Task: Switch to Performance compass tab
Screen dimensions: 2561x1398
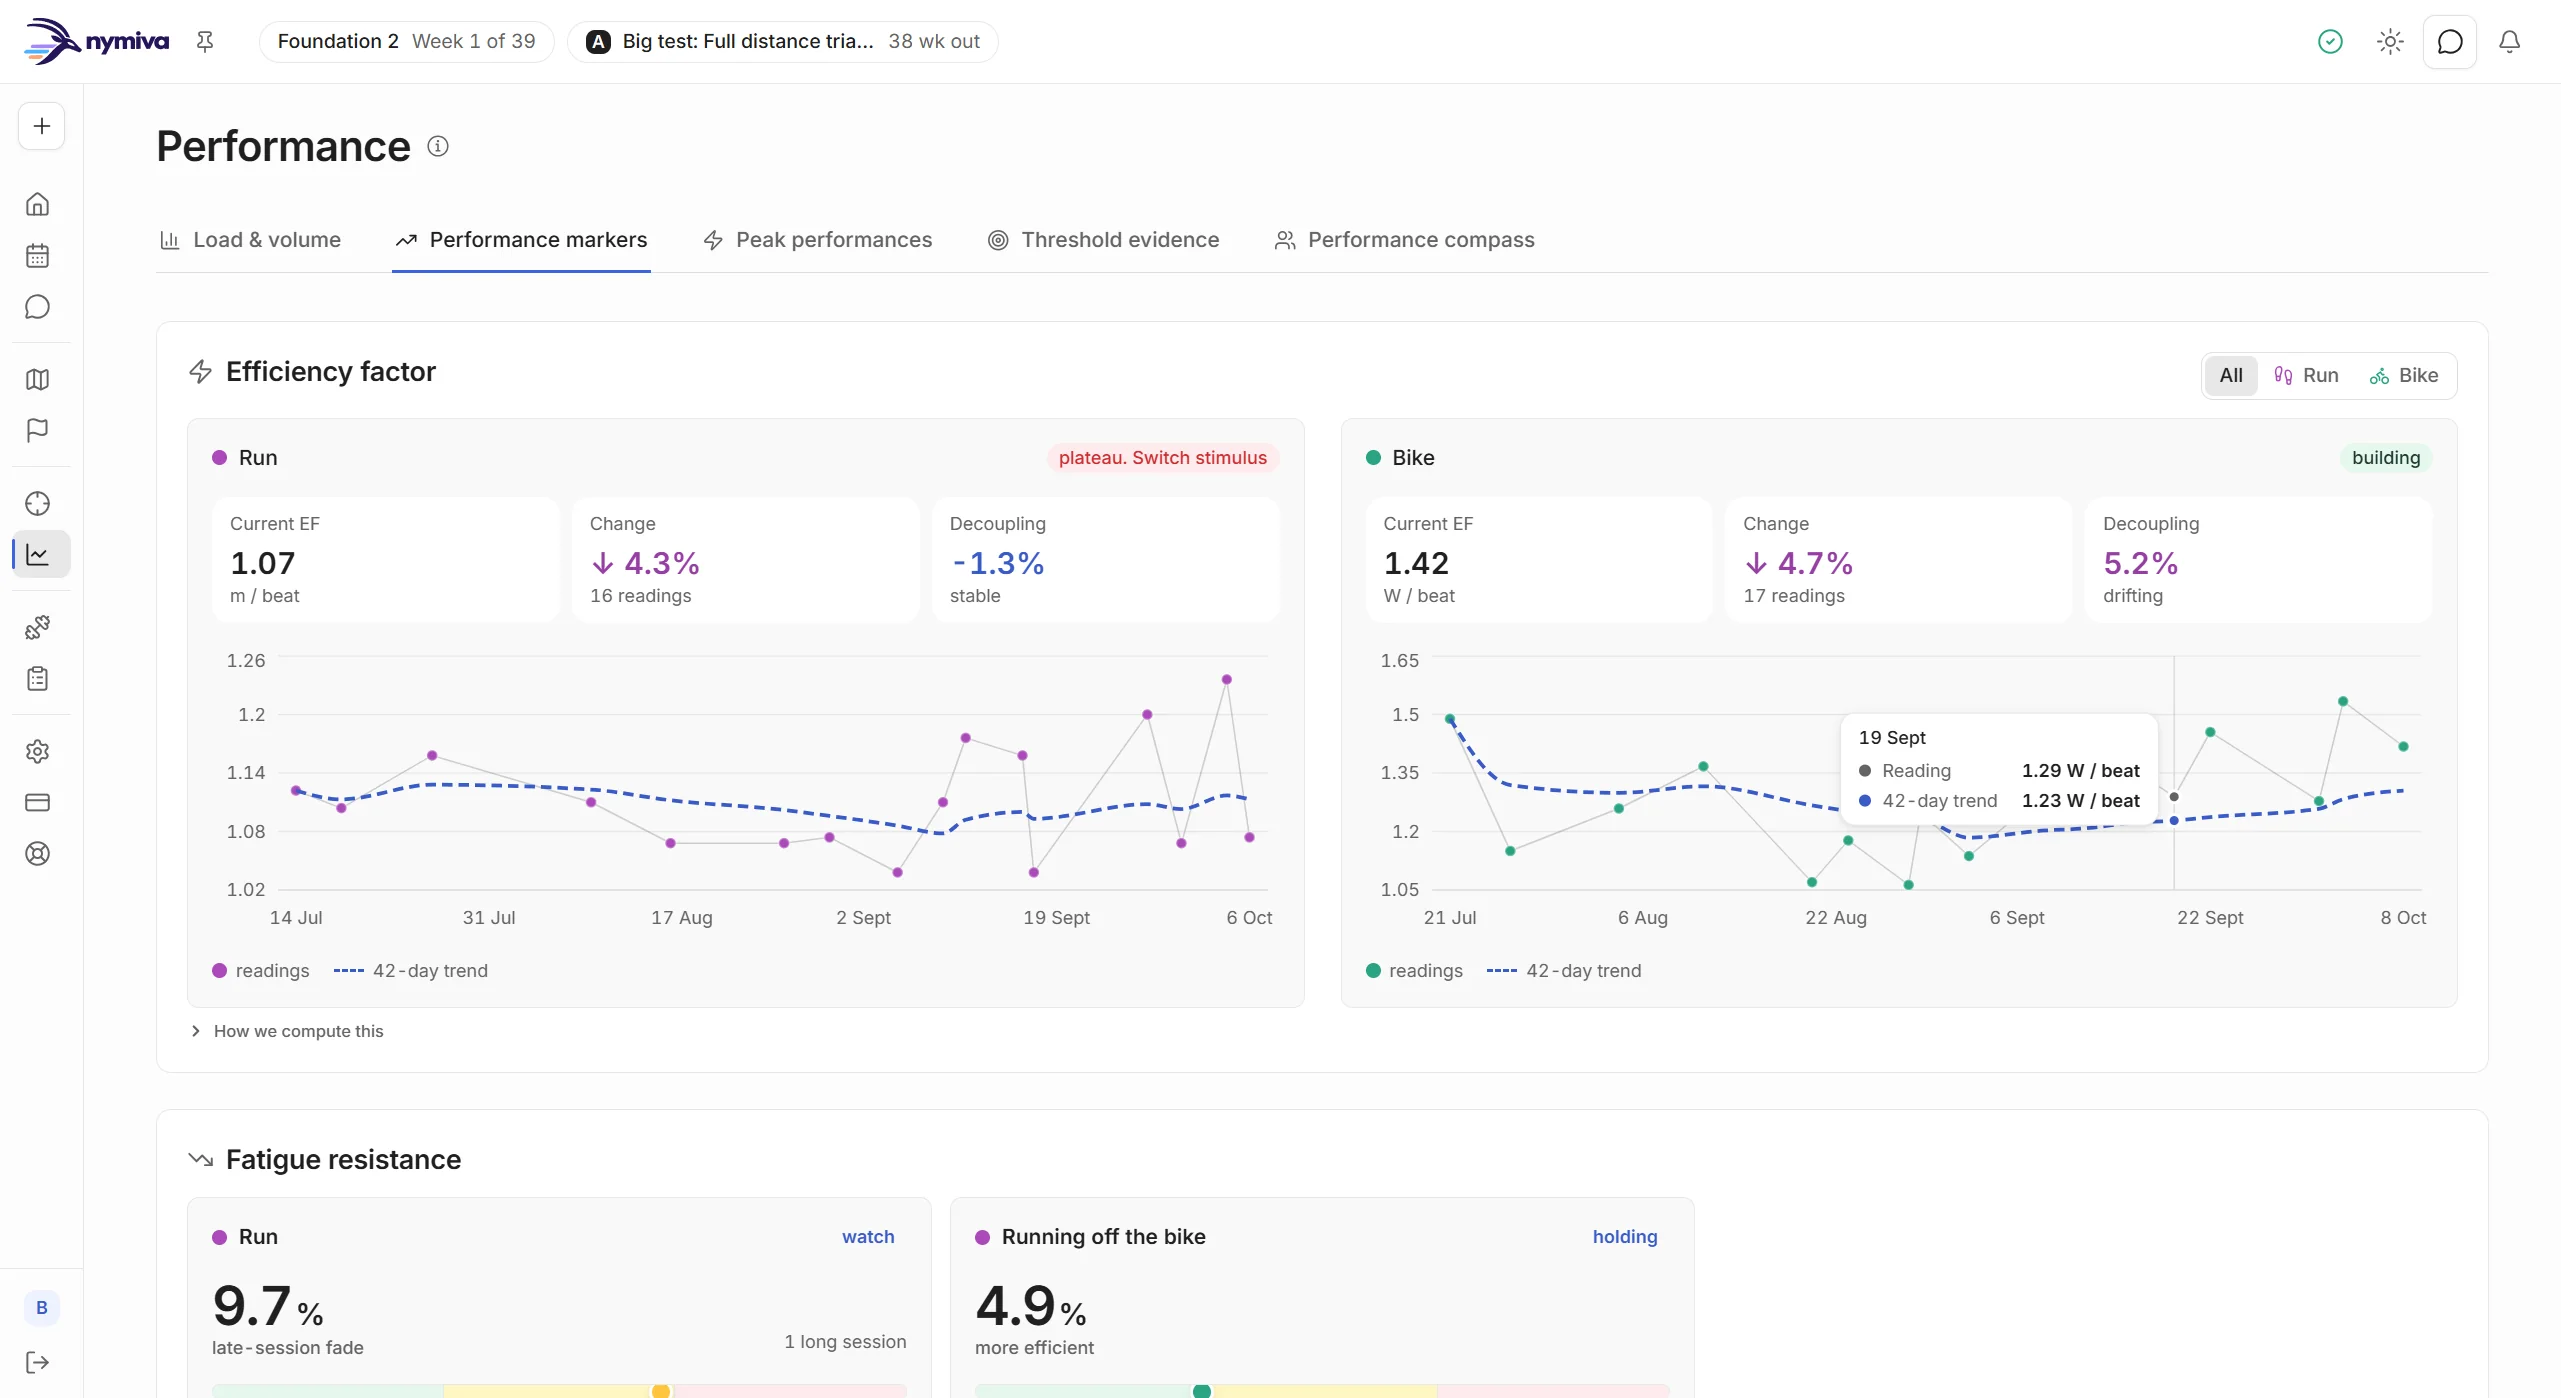Action: [1404, 240]
